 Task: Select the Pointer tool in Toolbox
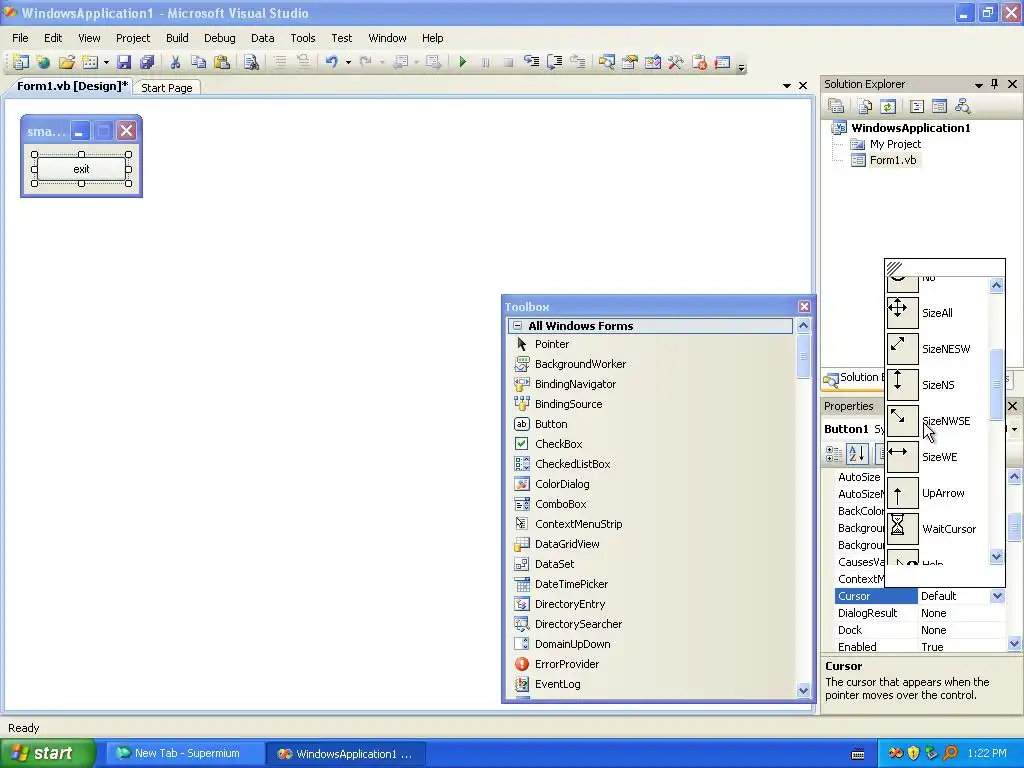551,344
